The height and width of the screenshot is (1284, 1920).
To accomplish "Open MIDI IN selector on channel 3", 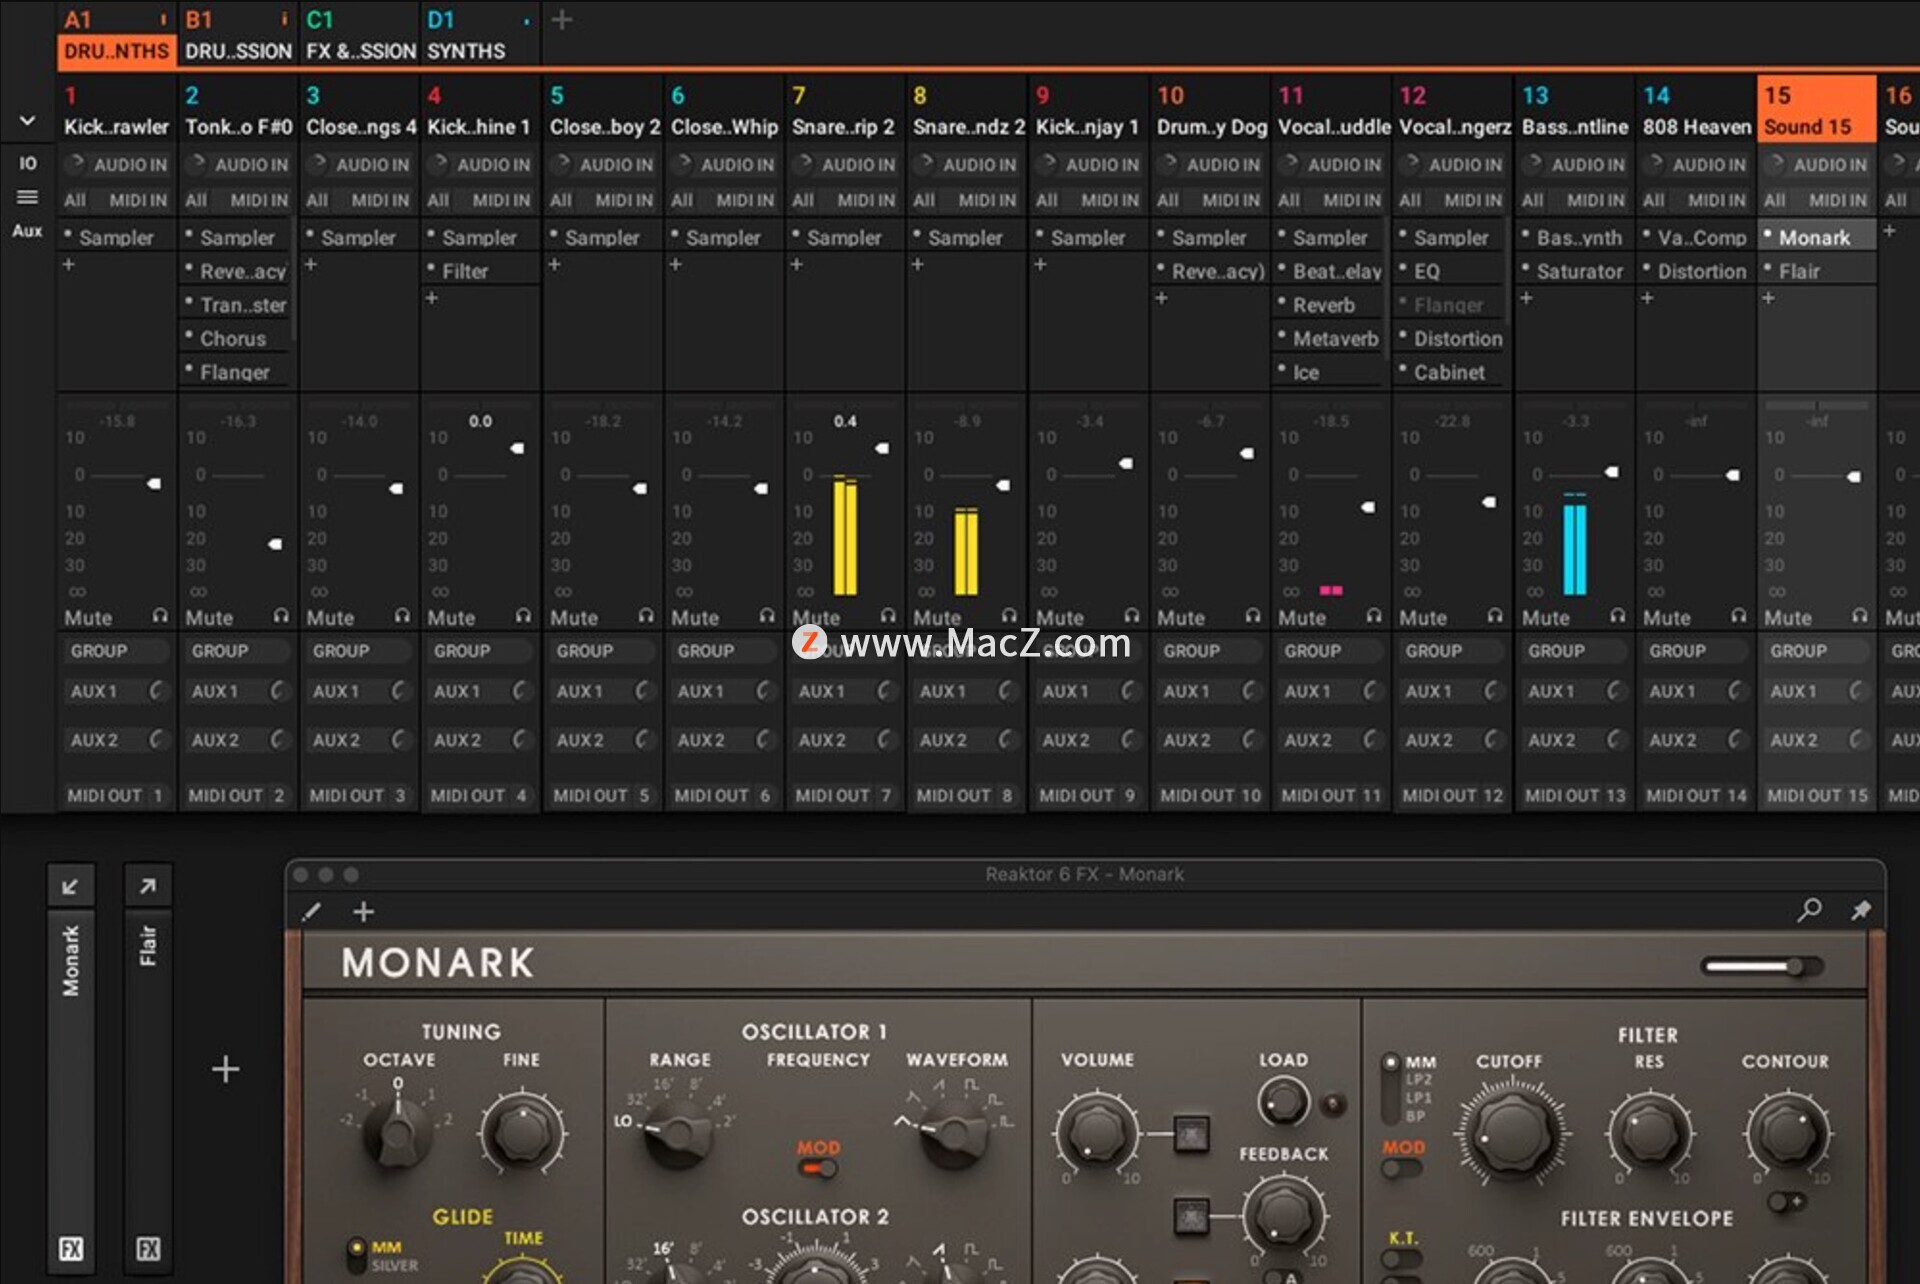I will coord(380,200).
